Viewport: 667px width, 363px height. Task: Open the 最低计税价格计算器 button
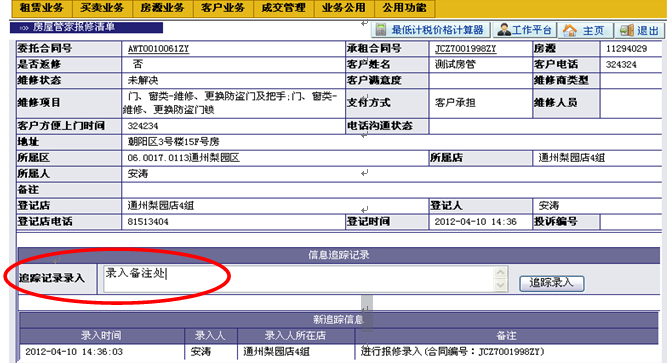tap(431, 30)
